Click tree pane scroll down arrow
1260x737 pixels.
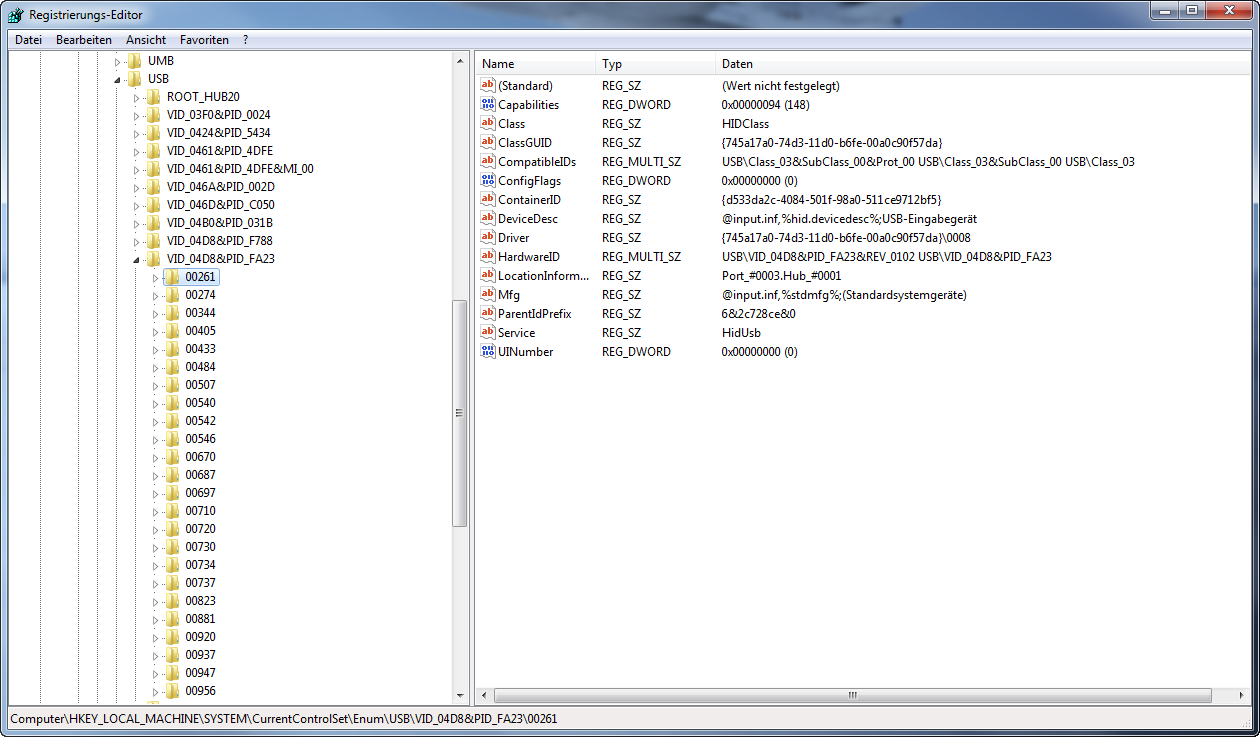[460, 695]
